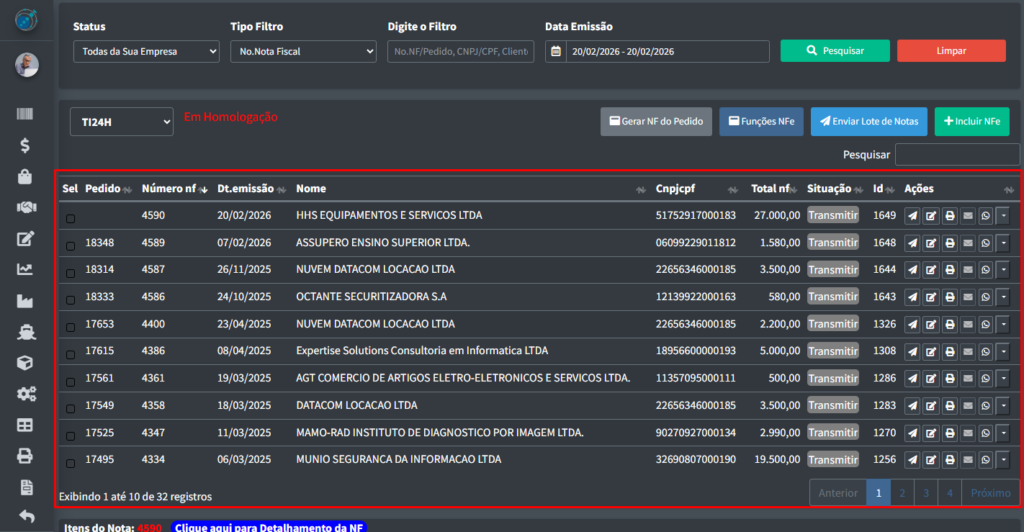Click Próximo to go to the next page

click(x=990, y=493)
